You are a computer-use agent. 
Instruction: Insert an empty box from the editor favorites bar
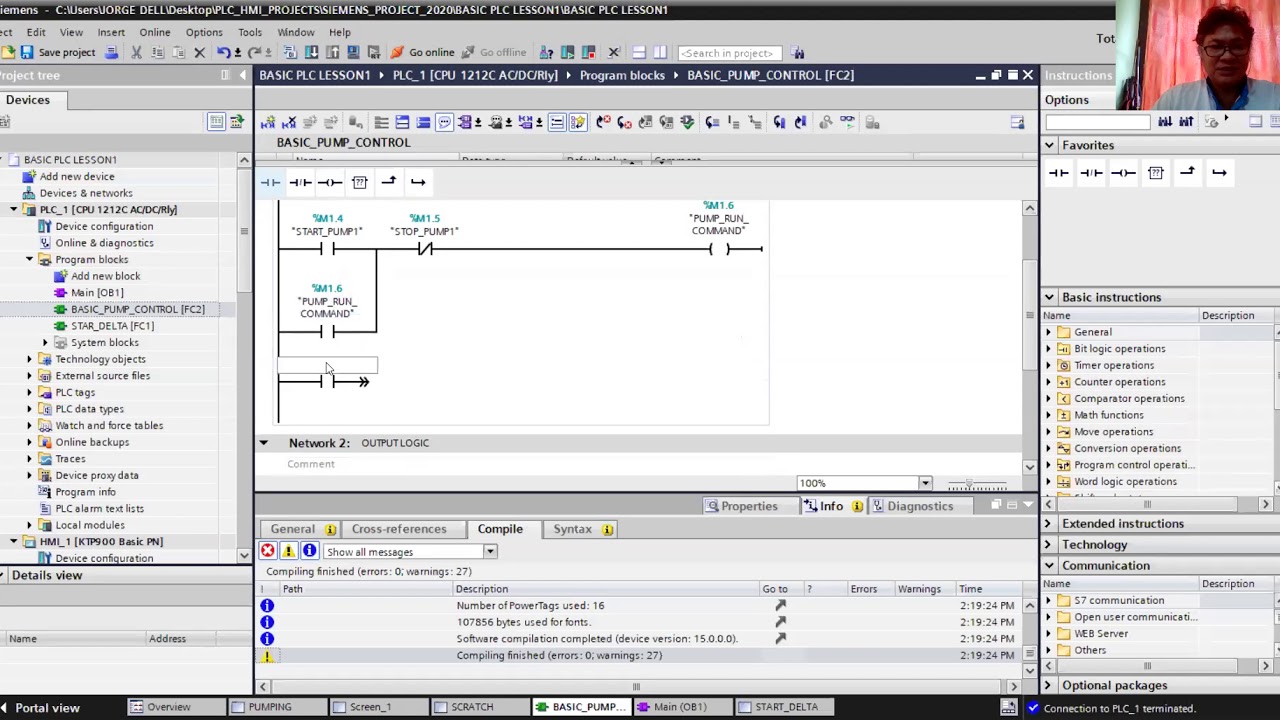[x=360, y=182]
